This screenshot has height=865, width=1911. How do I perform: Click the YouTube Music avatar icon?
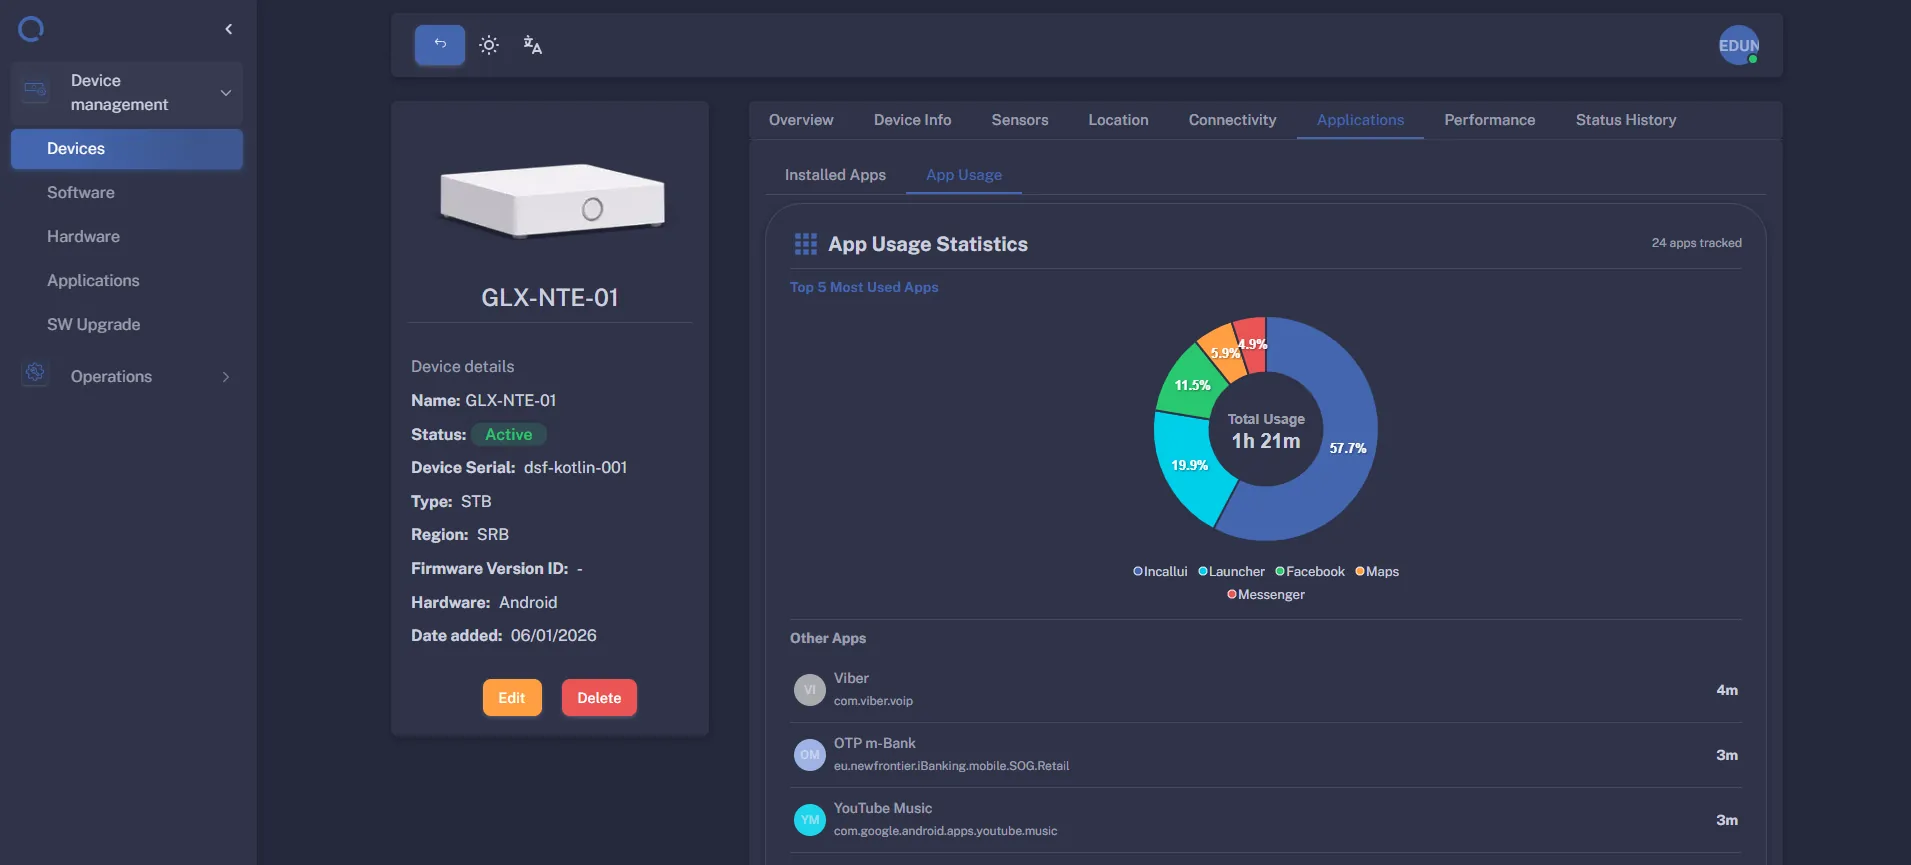click(x=809, y=820)
